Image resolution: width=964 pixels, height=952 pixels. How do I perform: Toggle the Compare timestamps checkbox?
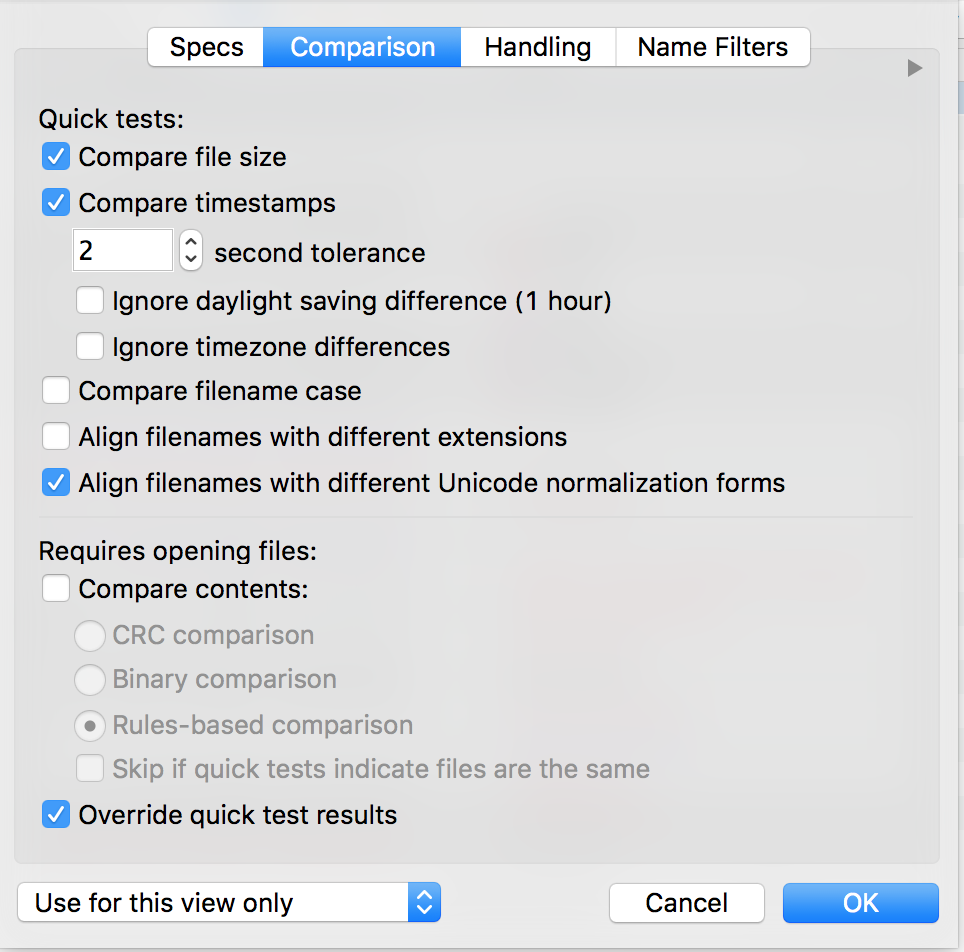tap(56, 202)
